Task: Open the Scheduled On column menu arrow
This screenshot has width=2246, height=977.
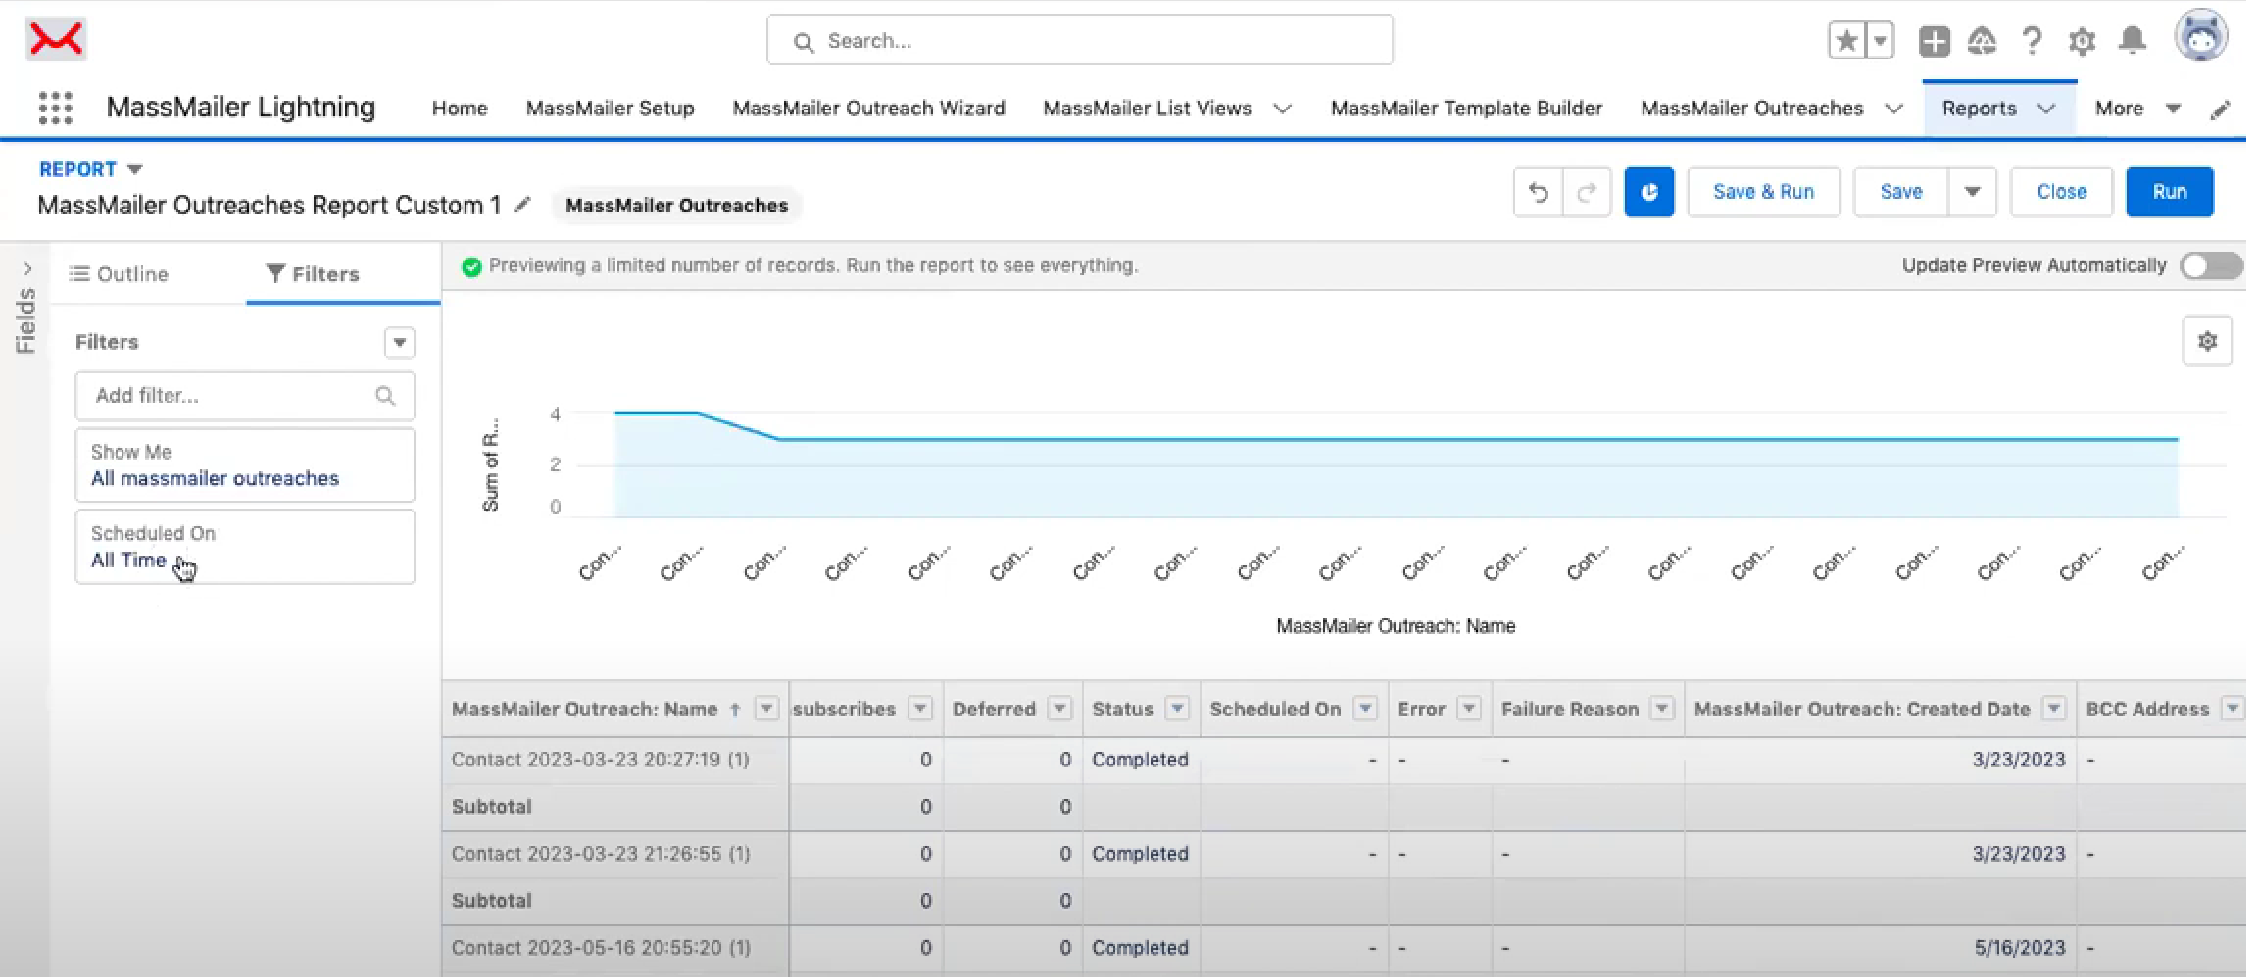Action: 1365,709
